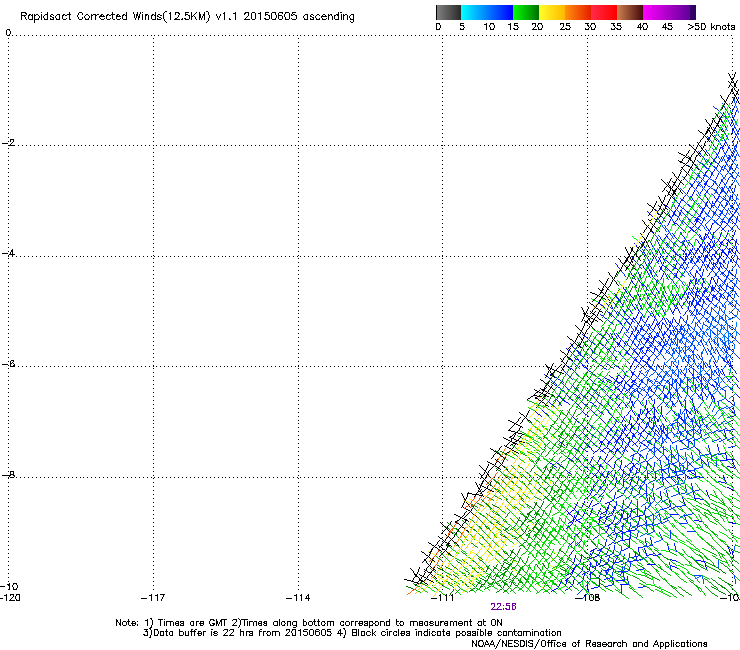Click the 10 label on the speed legend
The width and height of the screenshot is (740, 650).
(489, 27)
